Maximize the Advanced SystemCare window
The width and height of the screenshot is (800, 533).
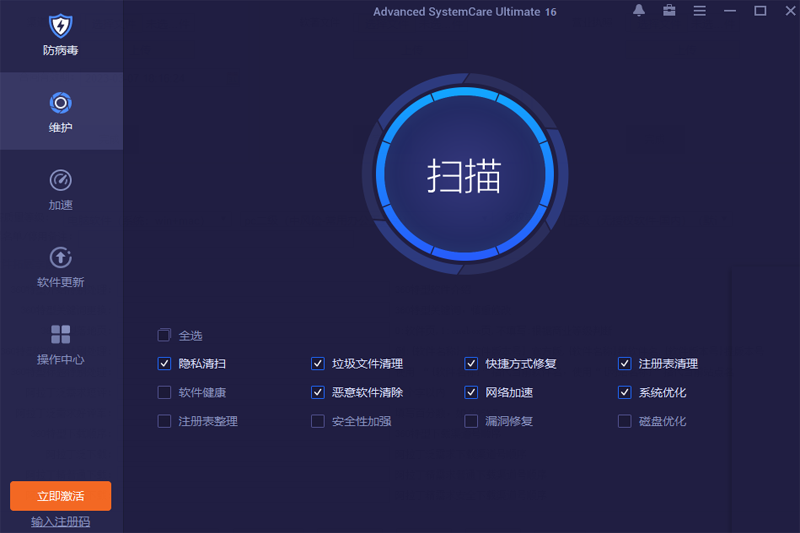click(760, 11)
